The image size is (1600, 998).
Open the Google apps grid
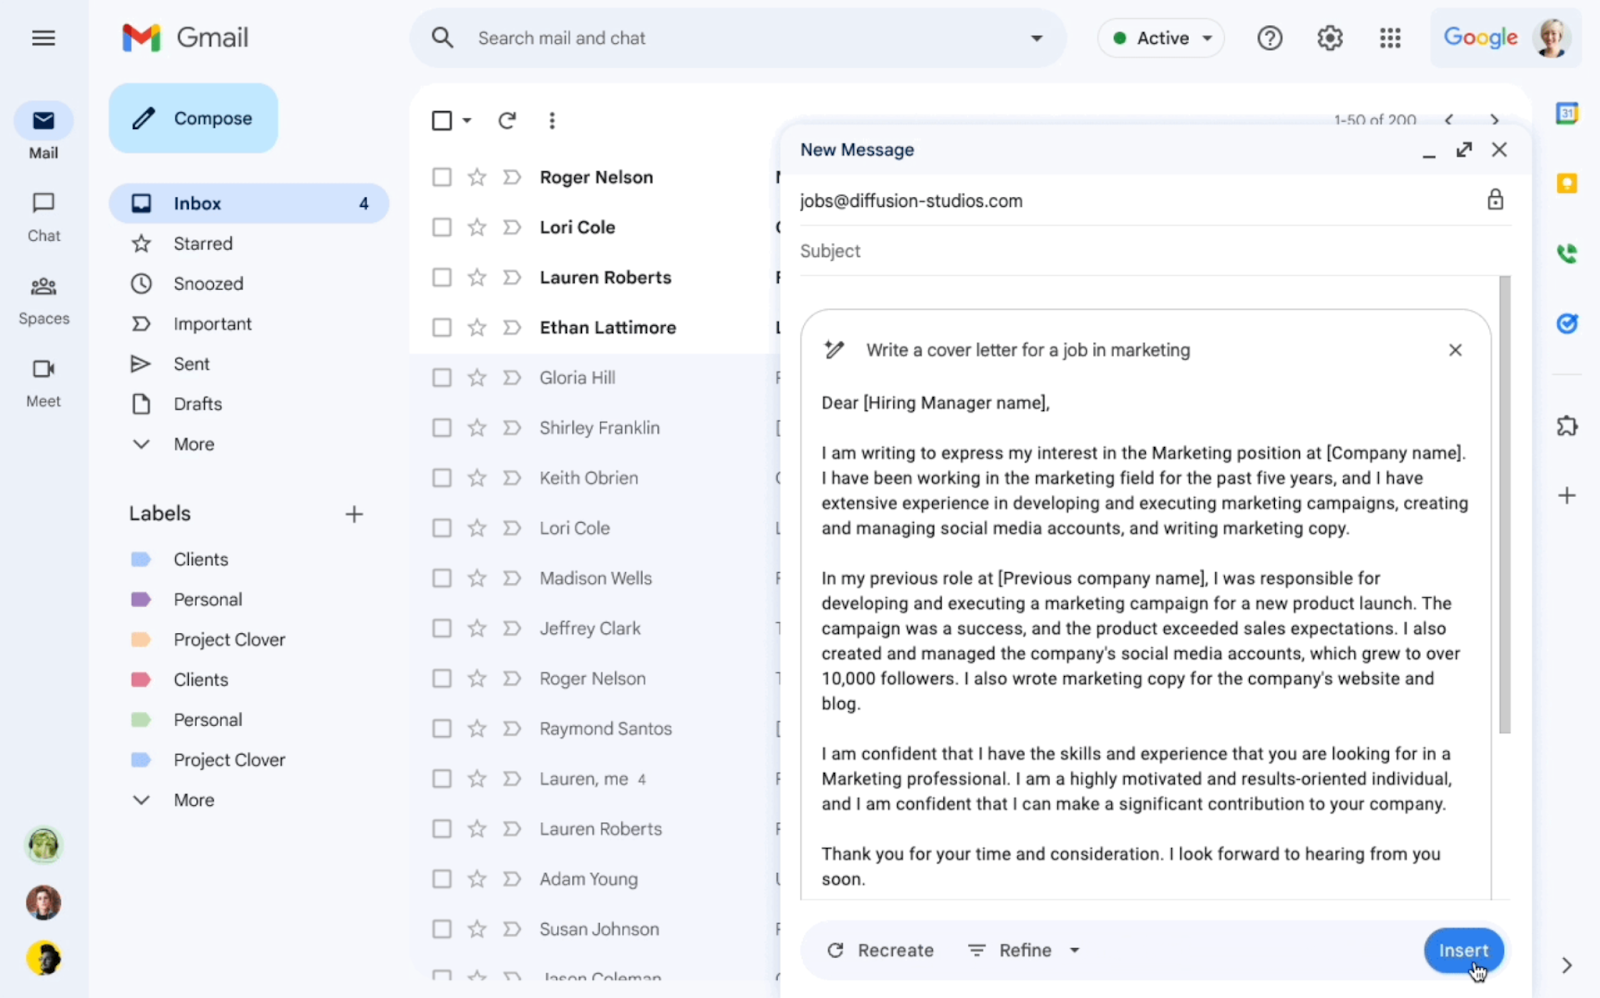1390,38
